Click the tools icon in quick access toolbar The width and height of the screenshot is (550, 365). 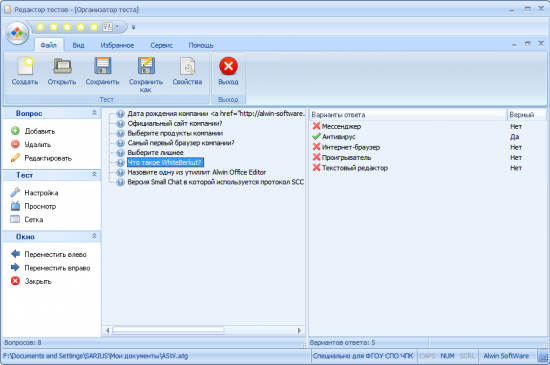click(107, 27)
